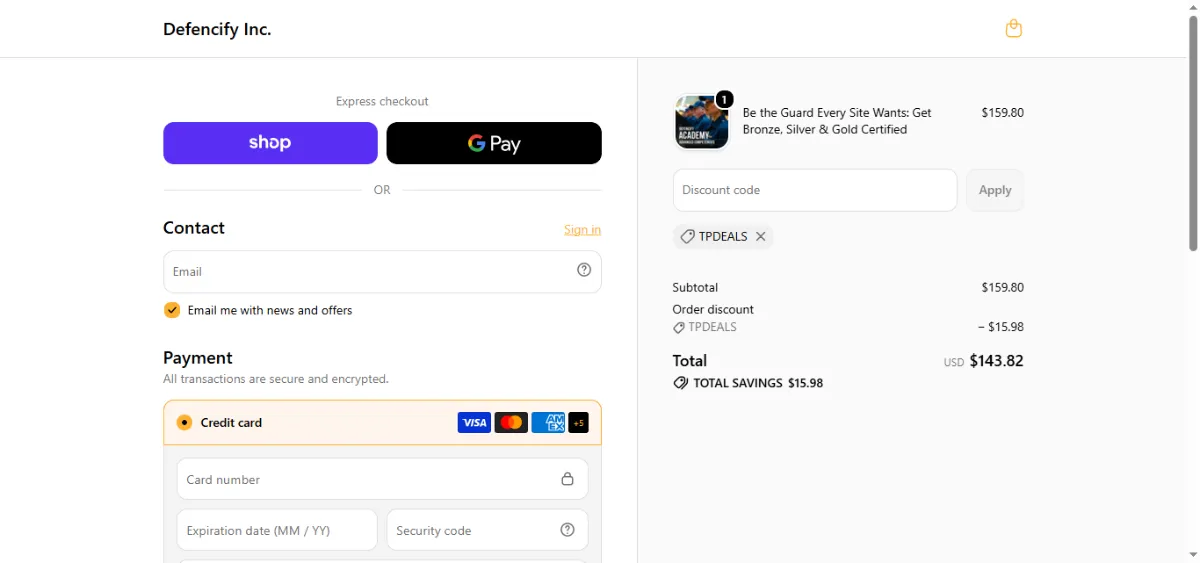Click the Visa card logo
The image size is (1200, 563).
coord(474,423)
